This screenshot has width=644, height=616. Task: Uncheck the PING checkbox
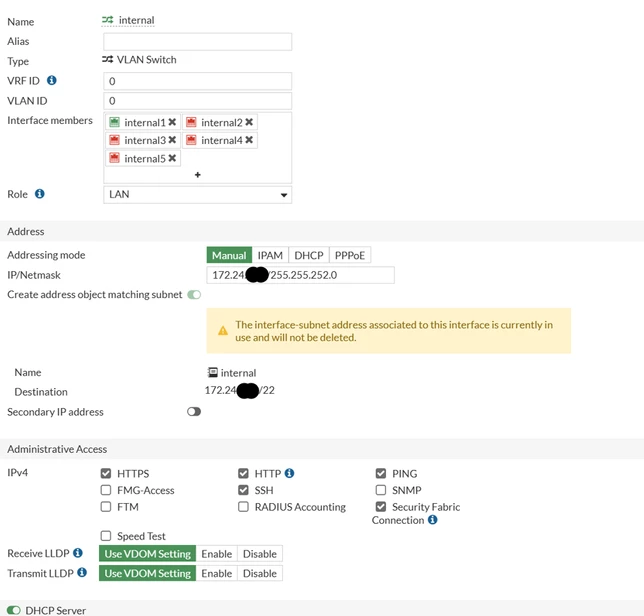tap(381, 473)
